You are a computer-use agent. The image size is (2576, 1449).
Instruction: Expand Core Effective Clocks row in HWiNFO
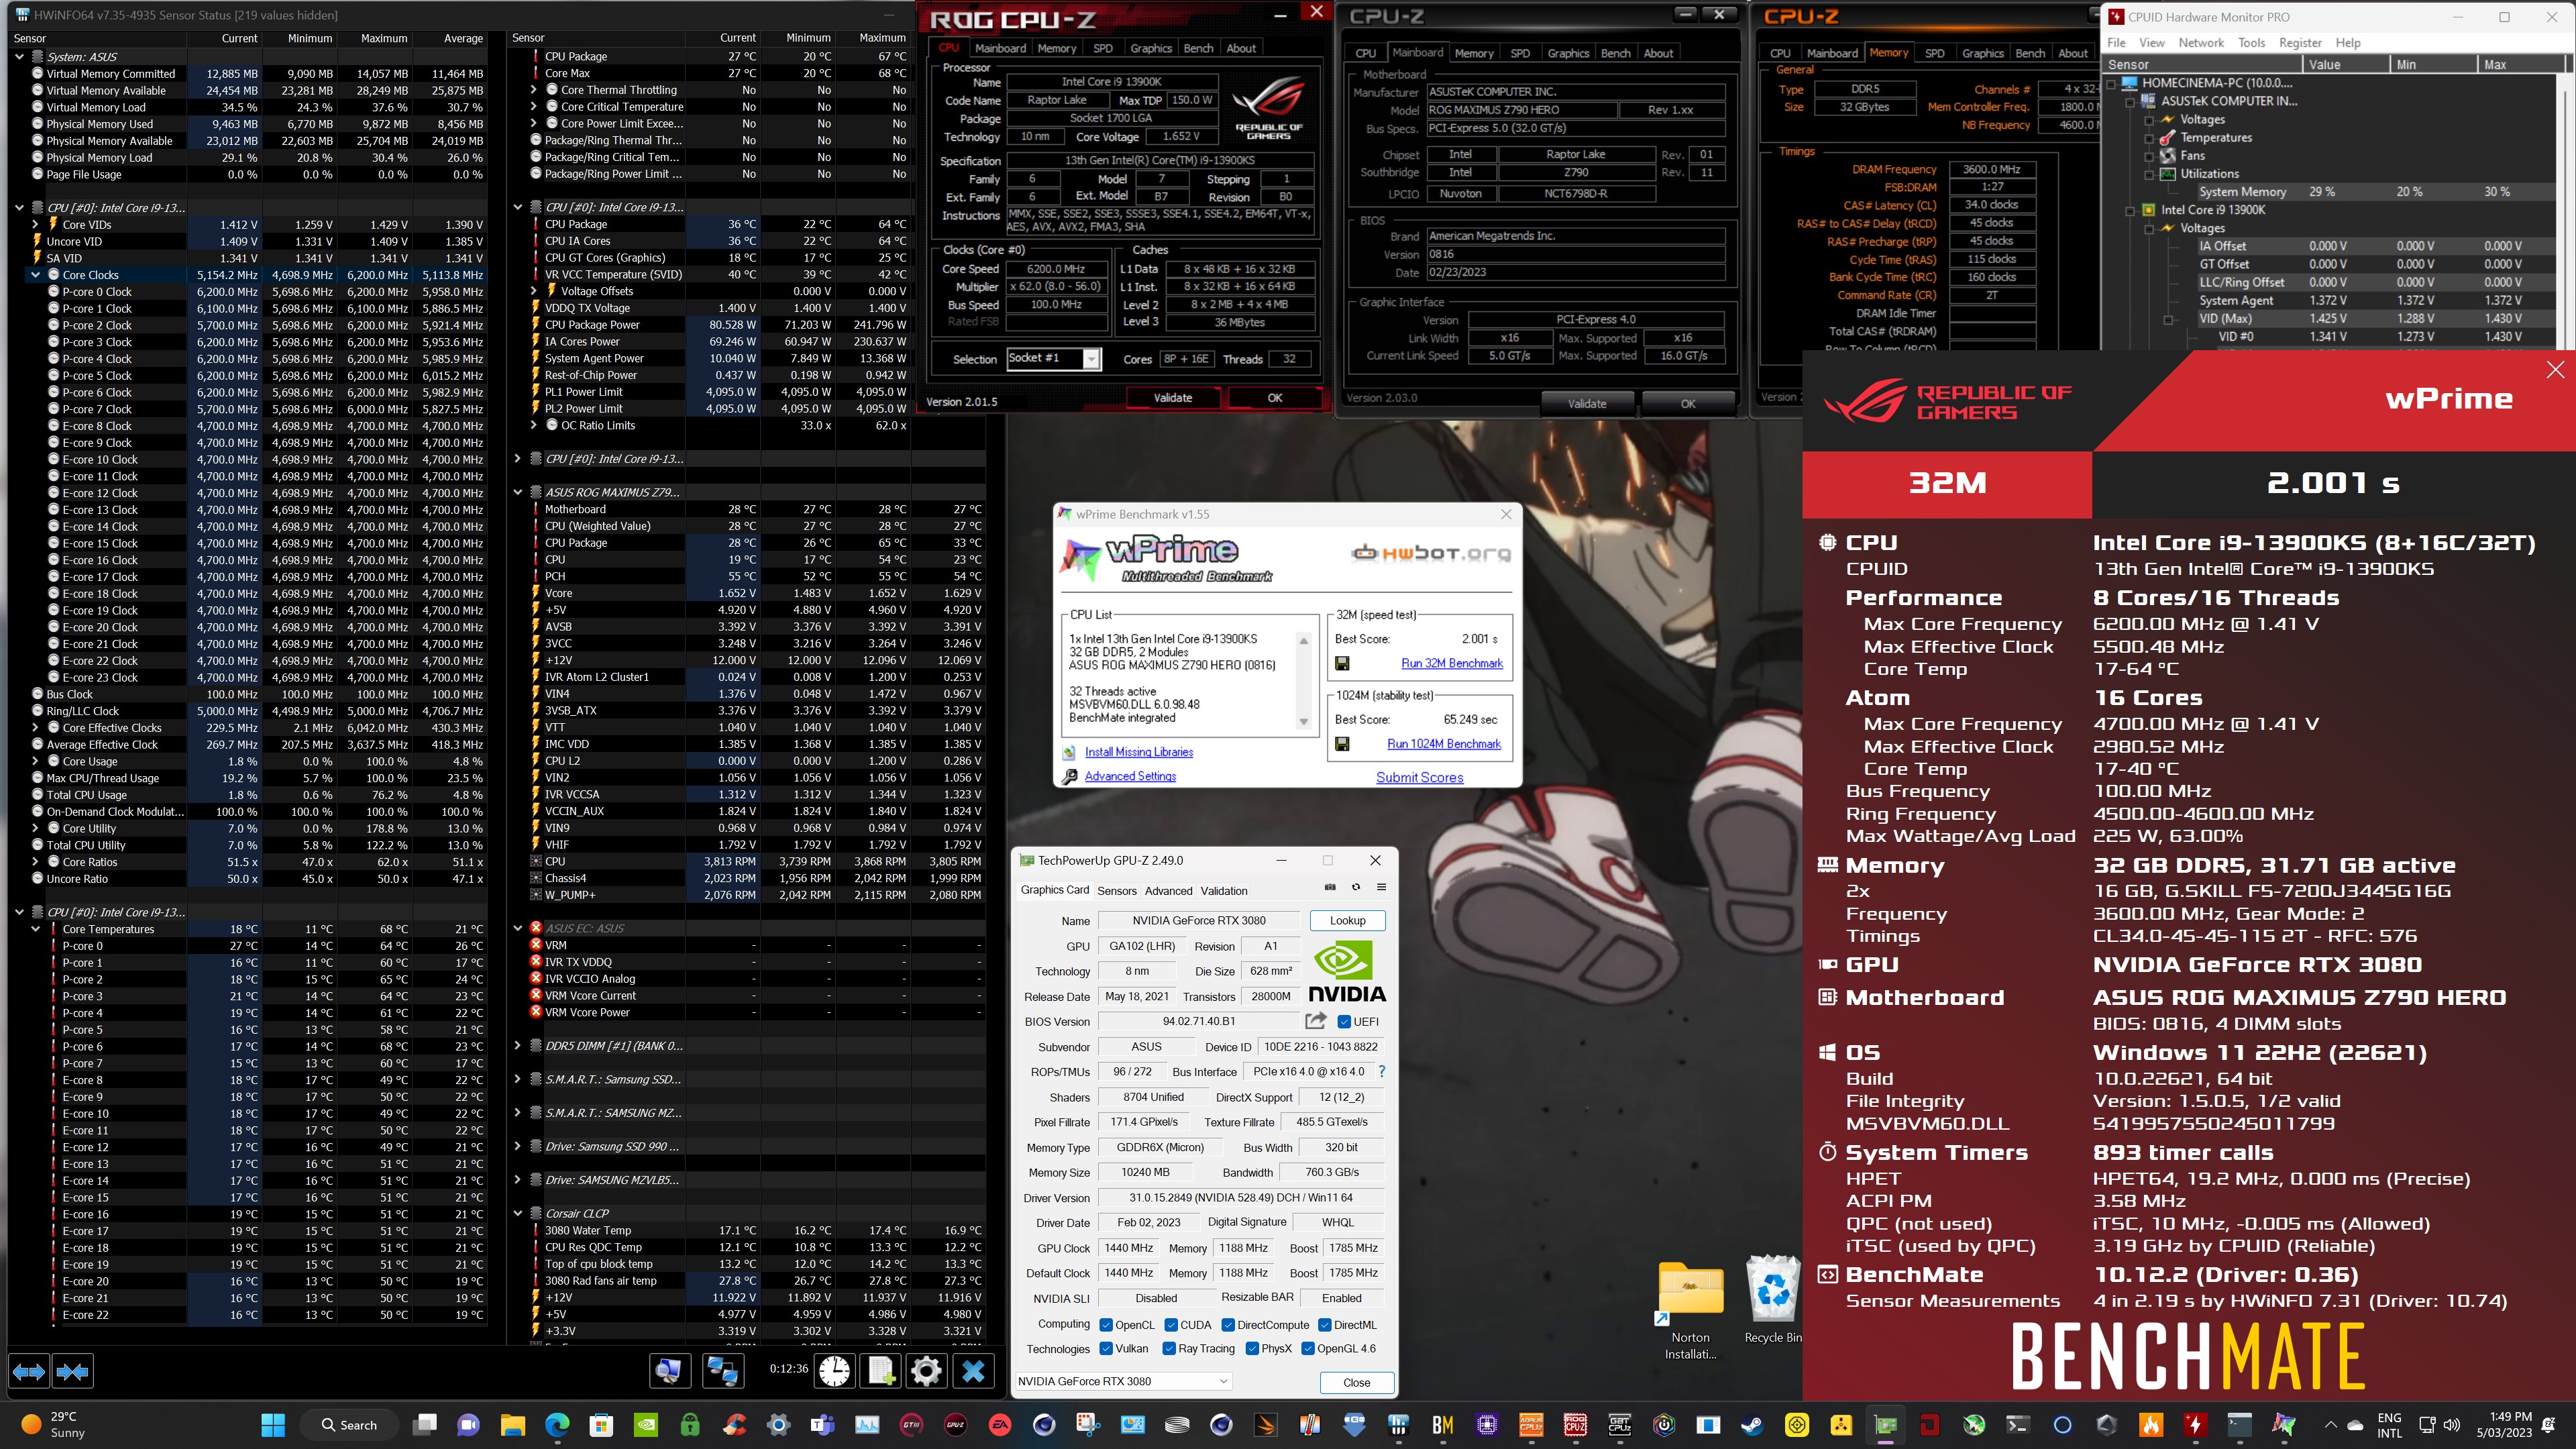(x=36, y=728)
